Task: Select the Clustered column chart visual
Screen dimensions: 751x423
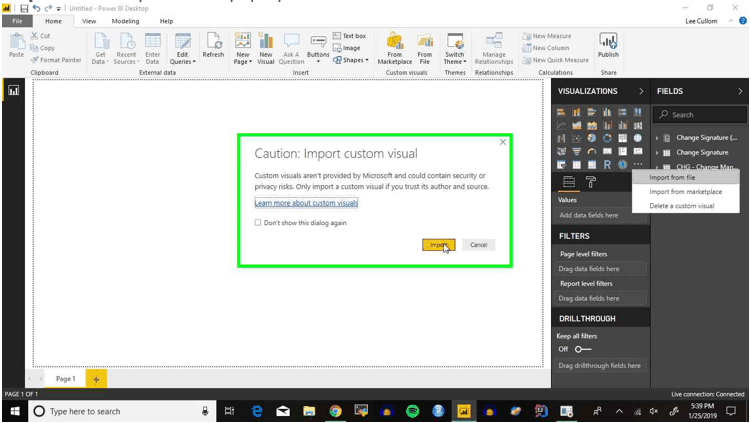Action: coord(607,112)
